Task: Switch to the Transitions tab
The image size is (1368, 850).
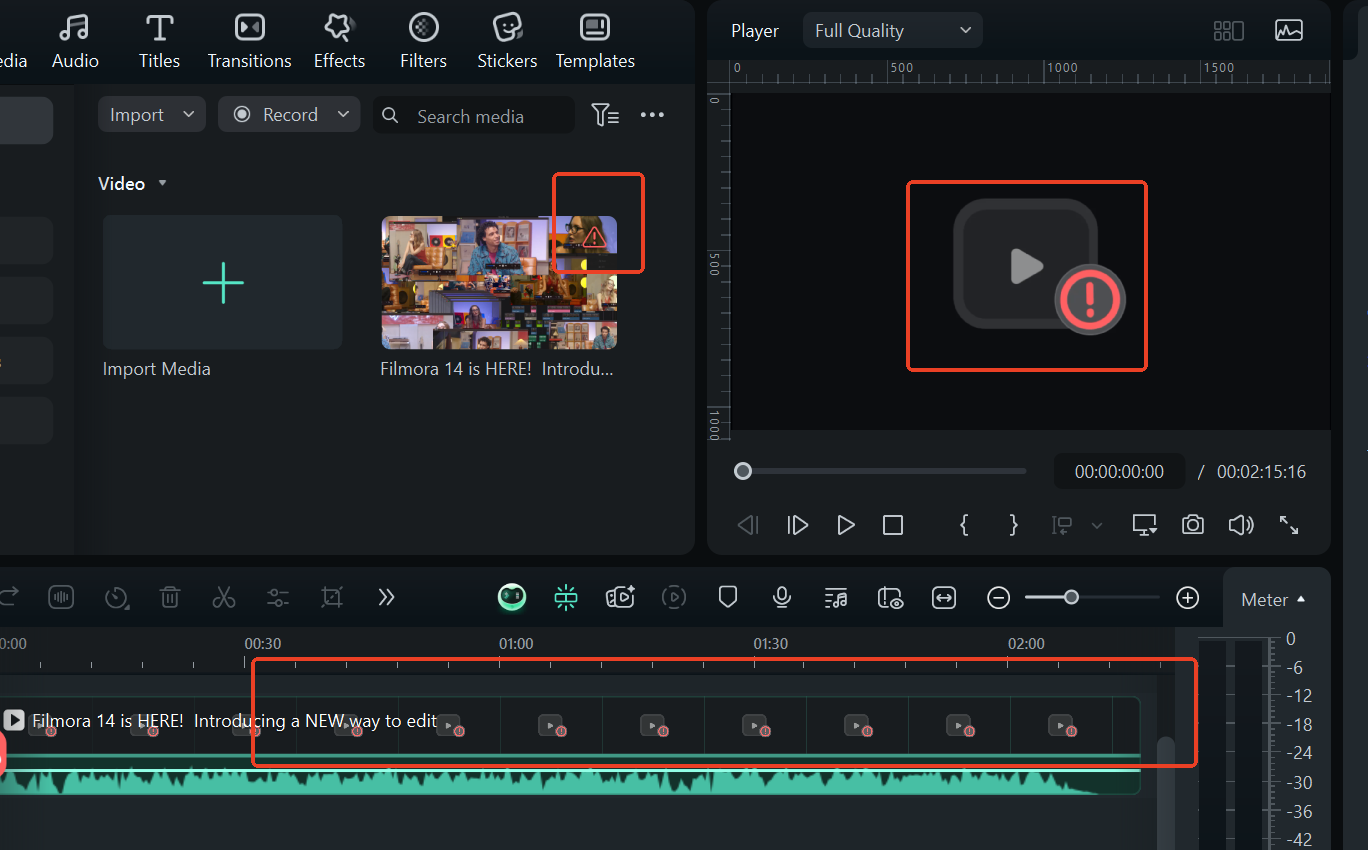Action: point(249,41)
